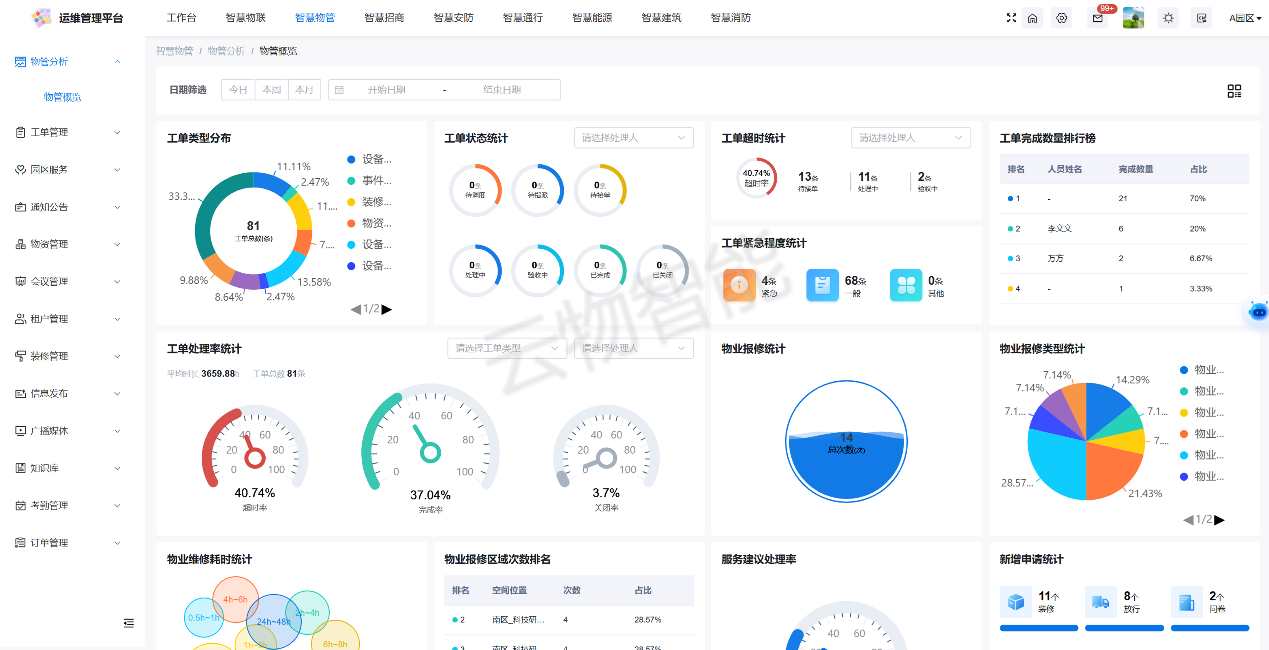Open the mail icon with 99+ badge

pyautogui.click(x=1098, y=18)
